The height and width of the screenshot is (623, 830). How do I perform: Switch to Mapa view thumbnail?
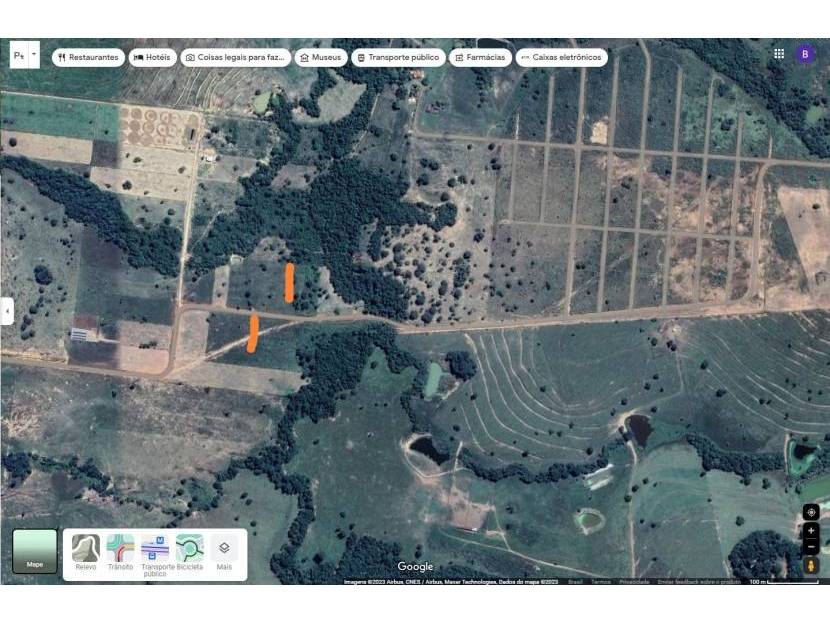pos(35,551)
